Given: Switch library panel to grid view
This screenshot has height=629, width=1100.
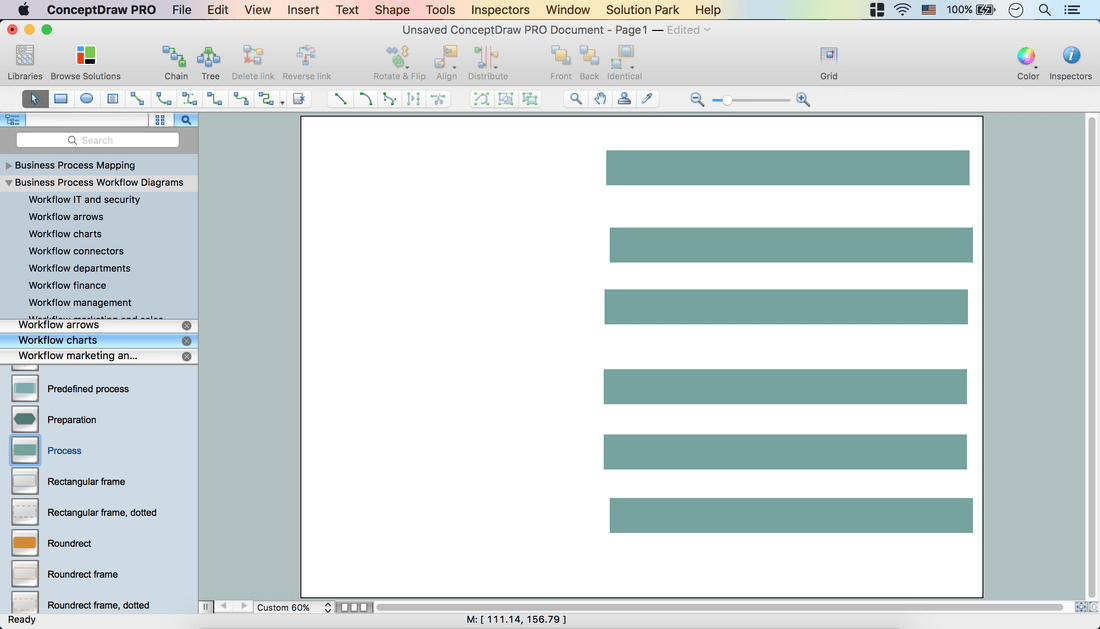Looking at the screenshot, I should tap(160, 120).
